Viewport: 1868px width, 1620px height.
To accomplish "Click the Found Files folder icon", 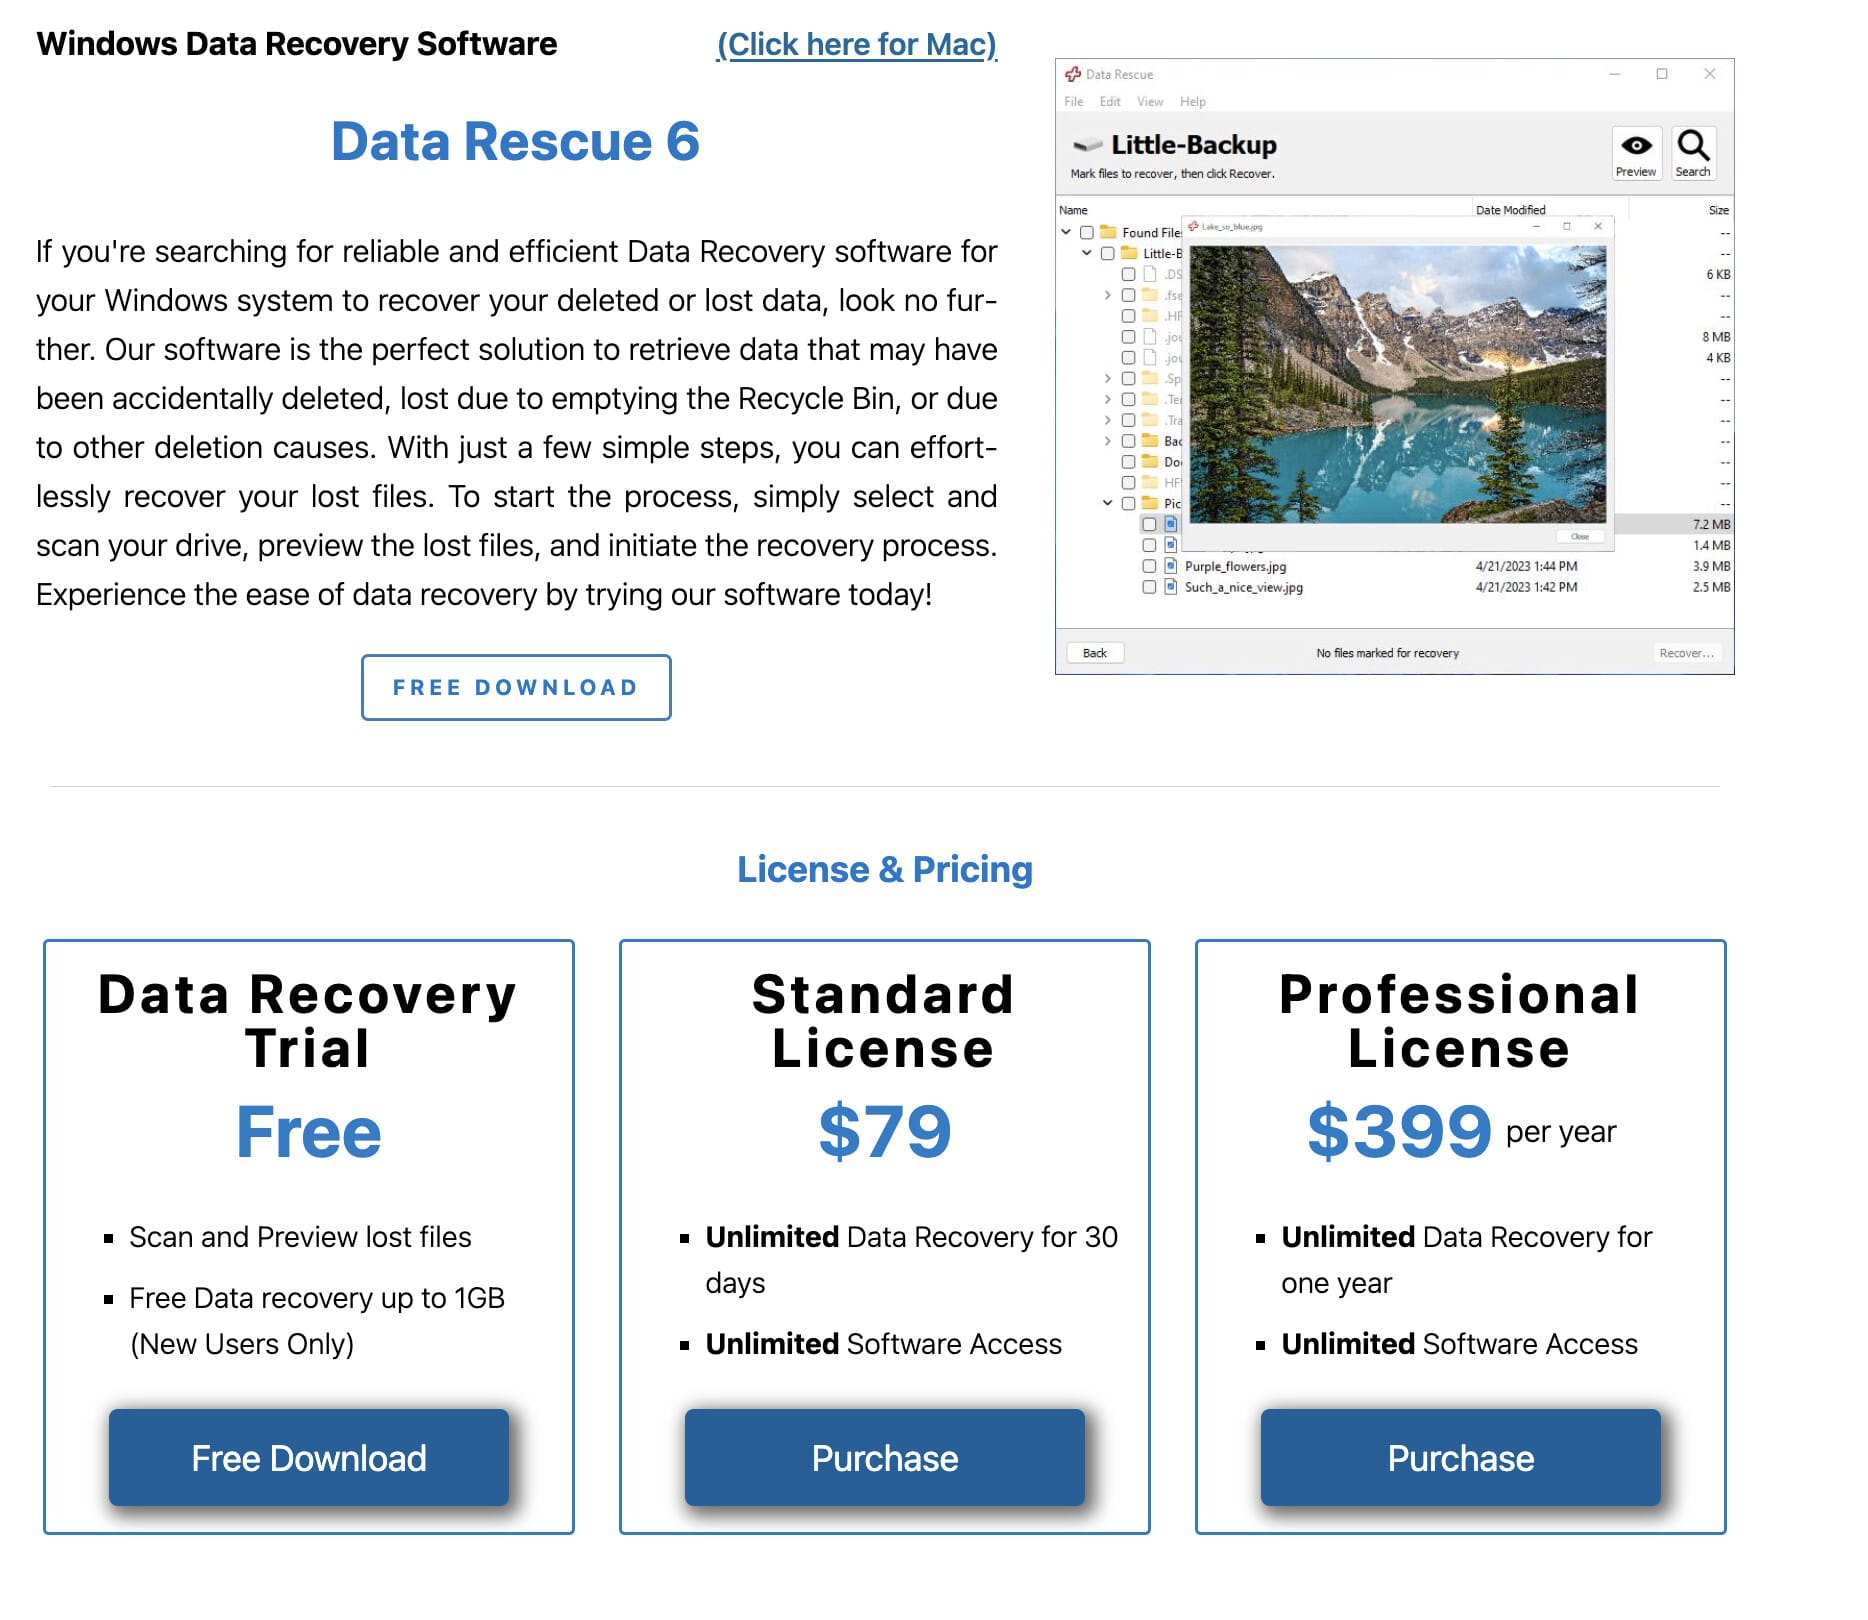I will (x=1108, y=232).
